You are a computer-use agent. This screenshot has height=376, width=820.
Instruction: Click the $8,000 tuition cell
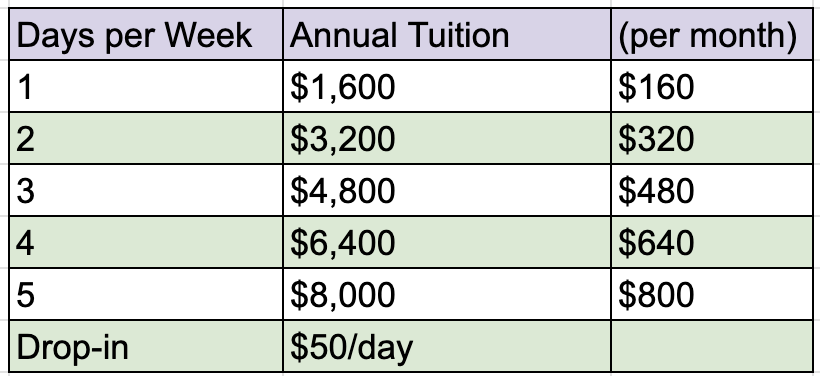coord(447,294)
